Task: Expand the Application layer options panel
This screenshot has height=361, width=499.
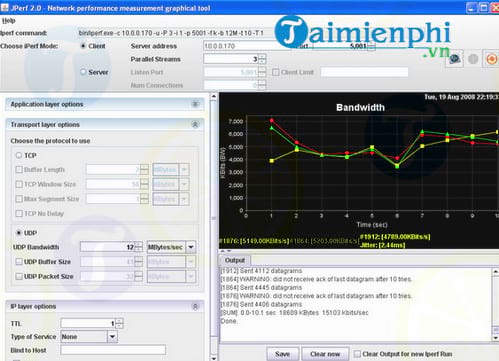Action: click(x=195, y=104)
